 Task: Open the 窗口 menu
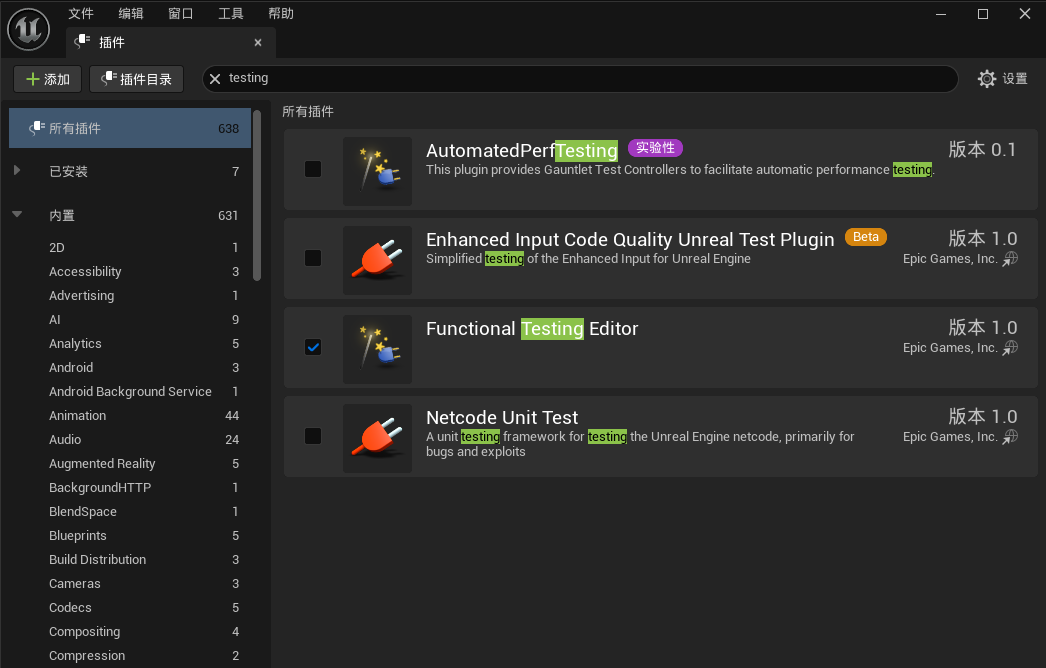coord(181,13)
